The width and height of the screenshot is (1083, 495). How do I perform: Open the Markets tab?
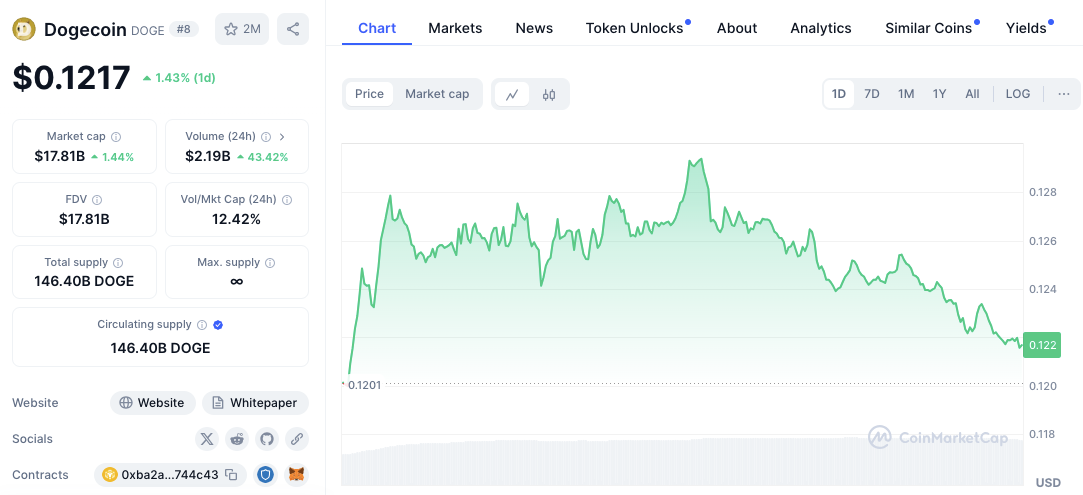point(455,28)
